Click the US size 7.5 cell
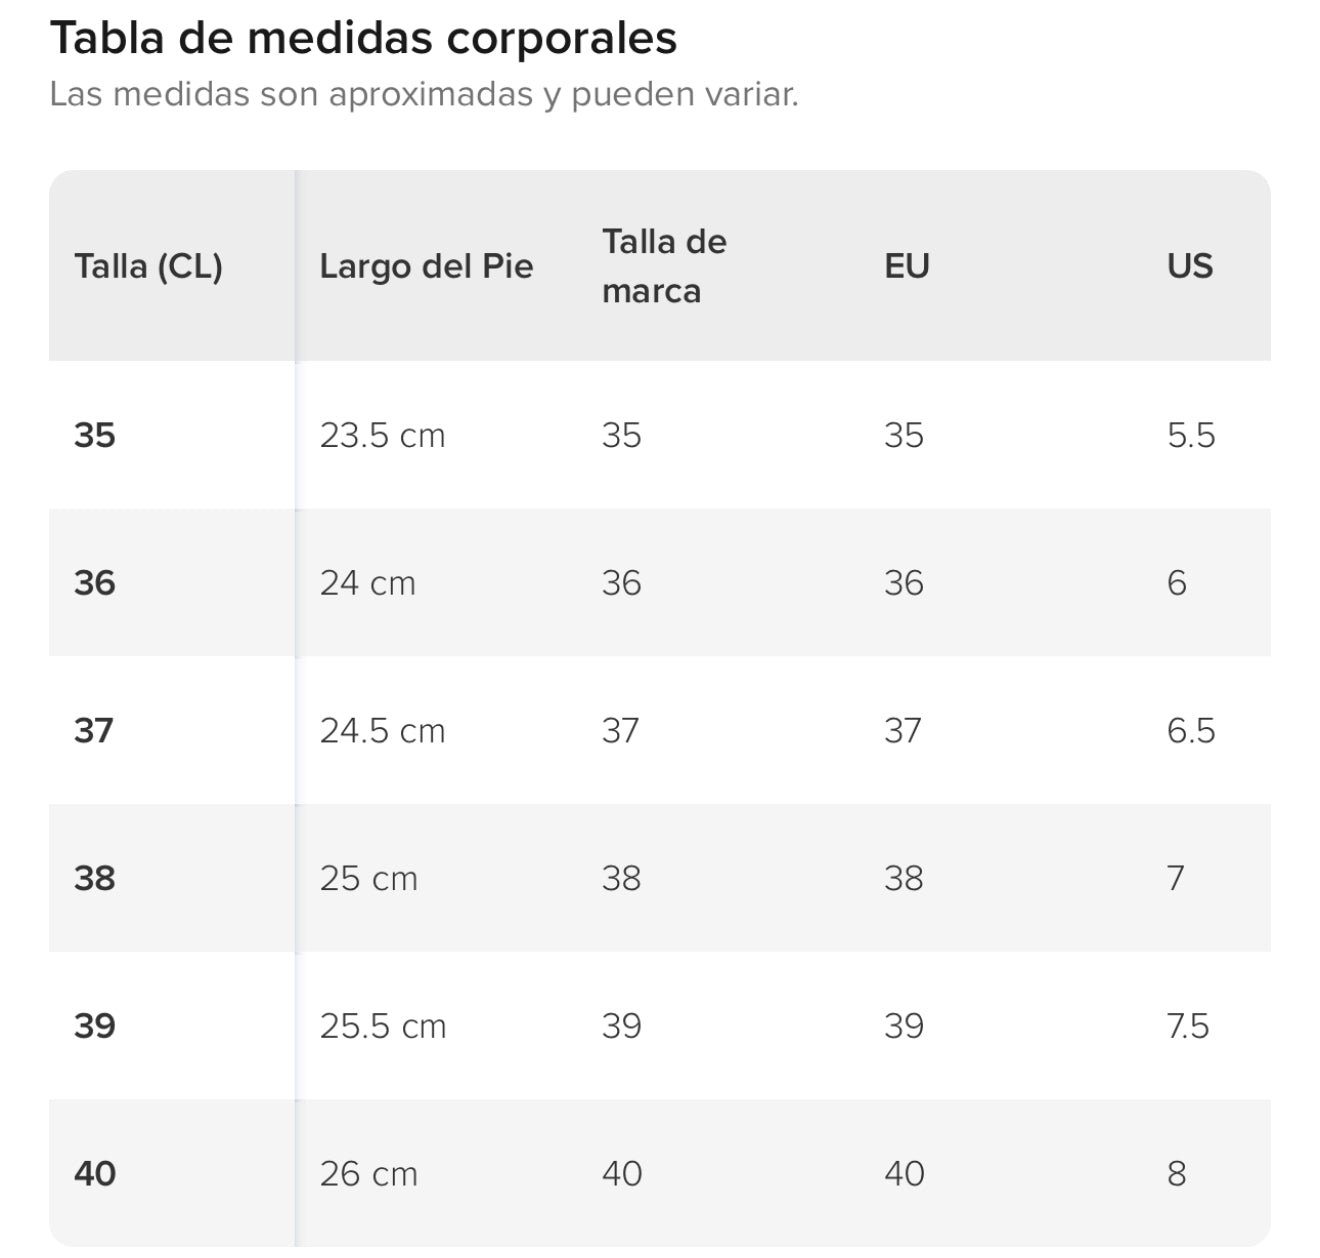Image resolution: width=1320 pixels, height=1258 pixels. click(1188, 1026)
